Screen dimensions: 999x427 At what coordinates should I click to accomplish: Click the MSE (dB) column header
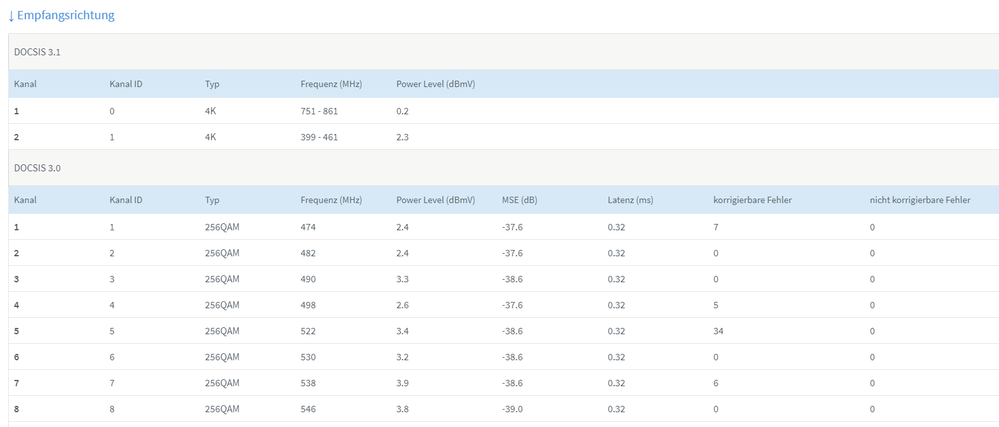click(x=519, y=200)
